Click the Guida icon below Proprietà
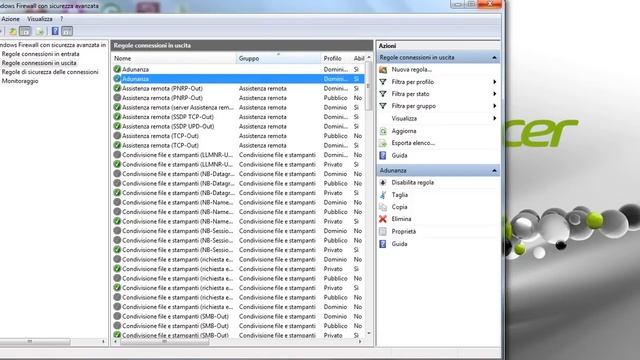Viewport: 640px width, 360px height. [383, 244]
